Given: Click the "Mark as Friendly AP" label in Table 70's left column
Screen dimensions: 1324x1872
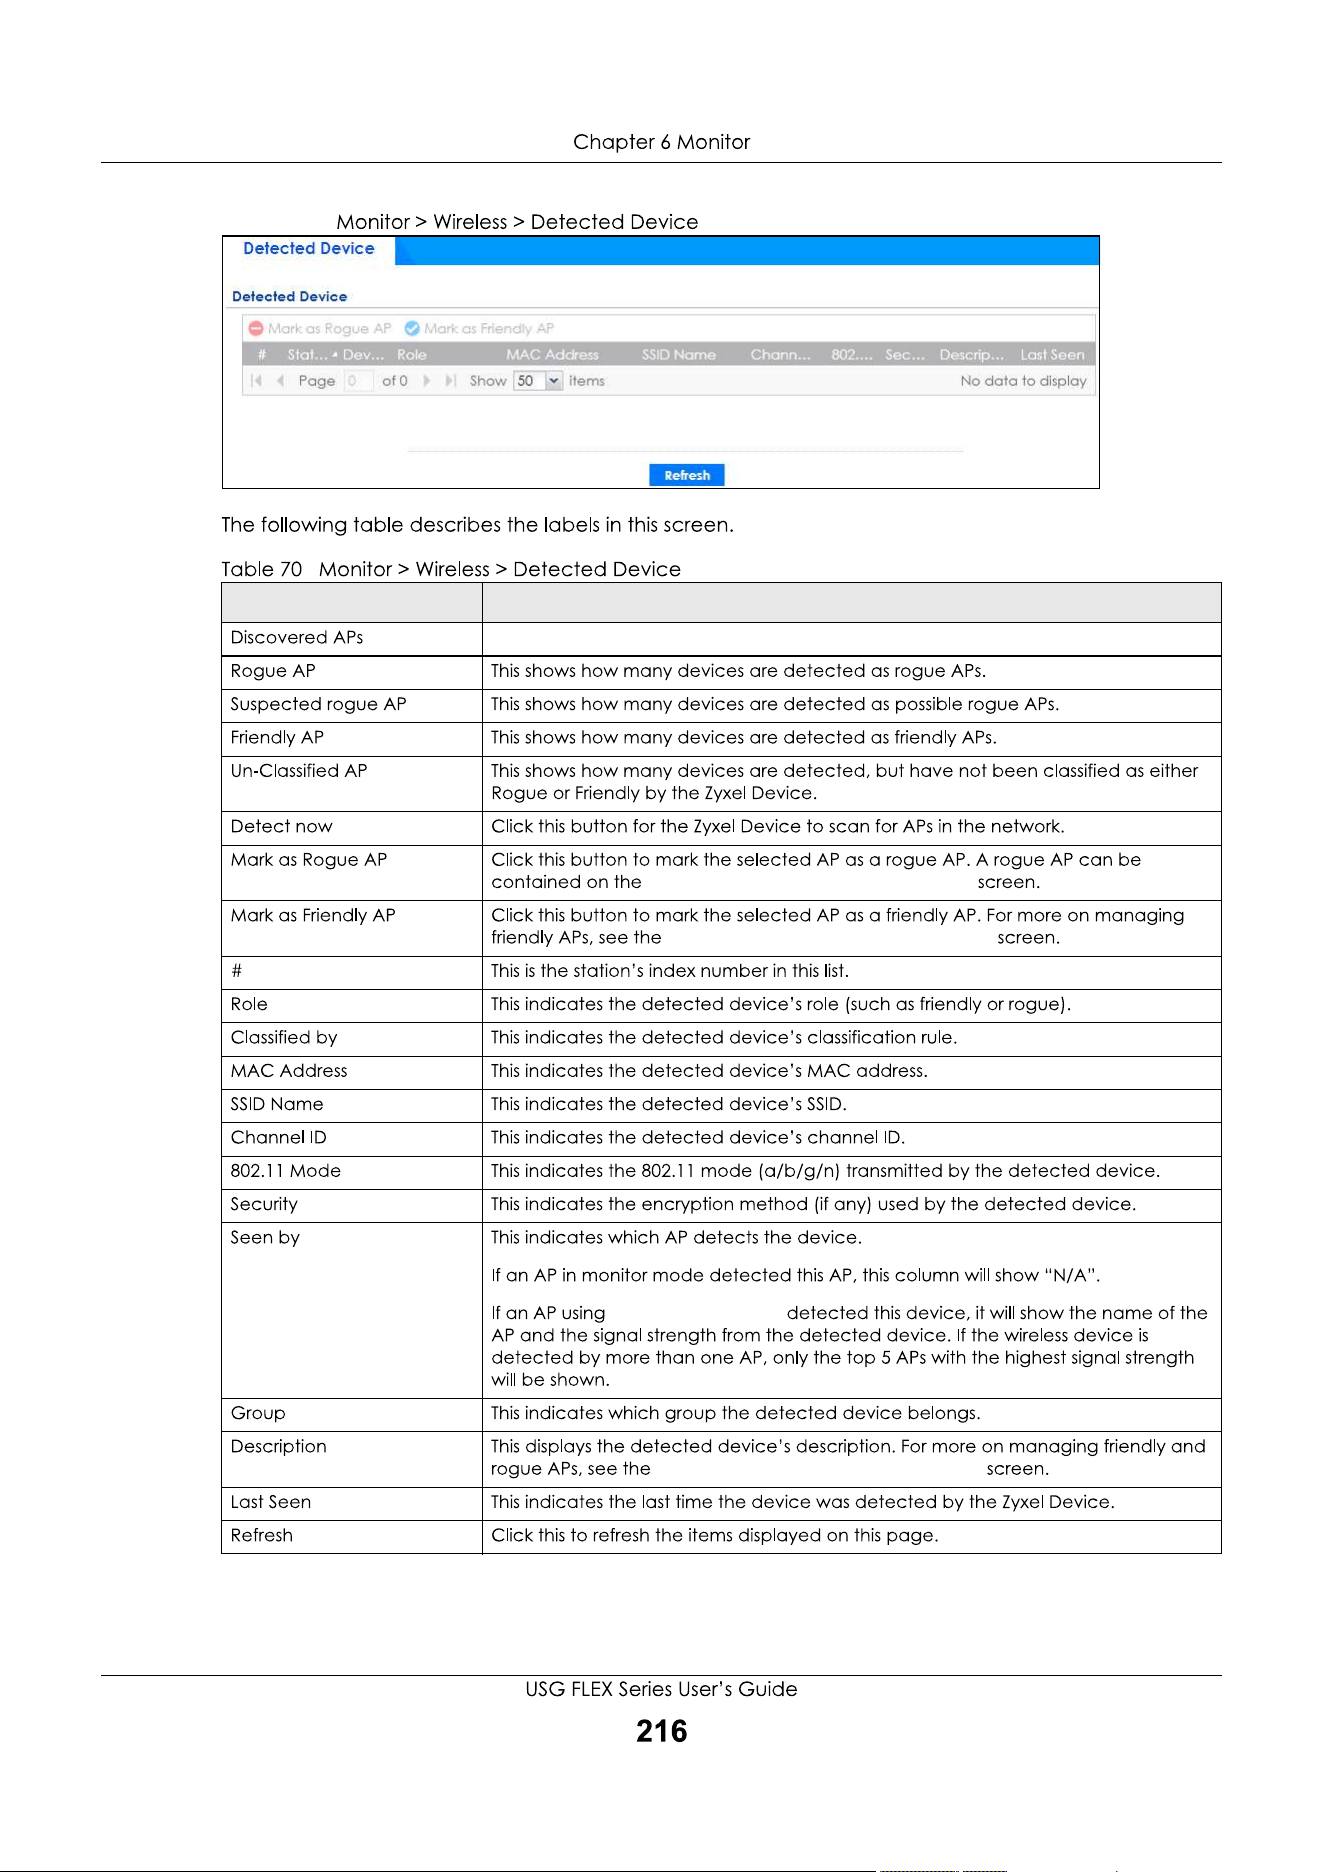Looking at the screenshot, I should pyautogui.click(x=313, y=916).
